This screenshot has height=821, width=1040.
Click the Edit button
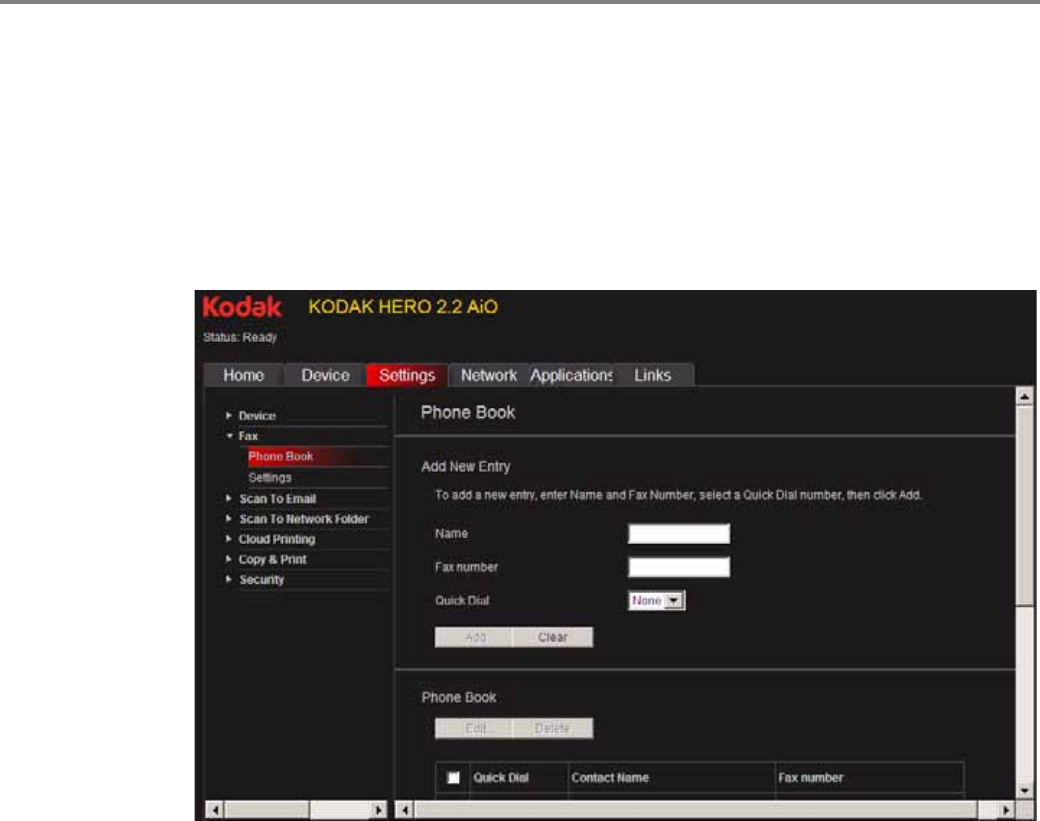[x=474, y=728]
